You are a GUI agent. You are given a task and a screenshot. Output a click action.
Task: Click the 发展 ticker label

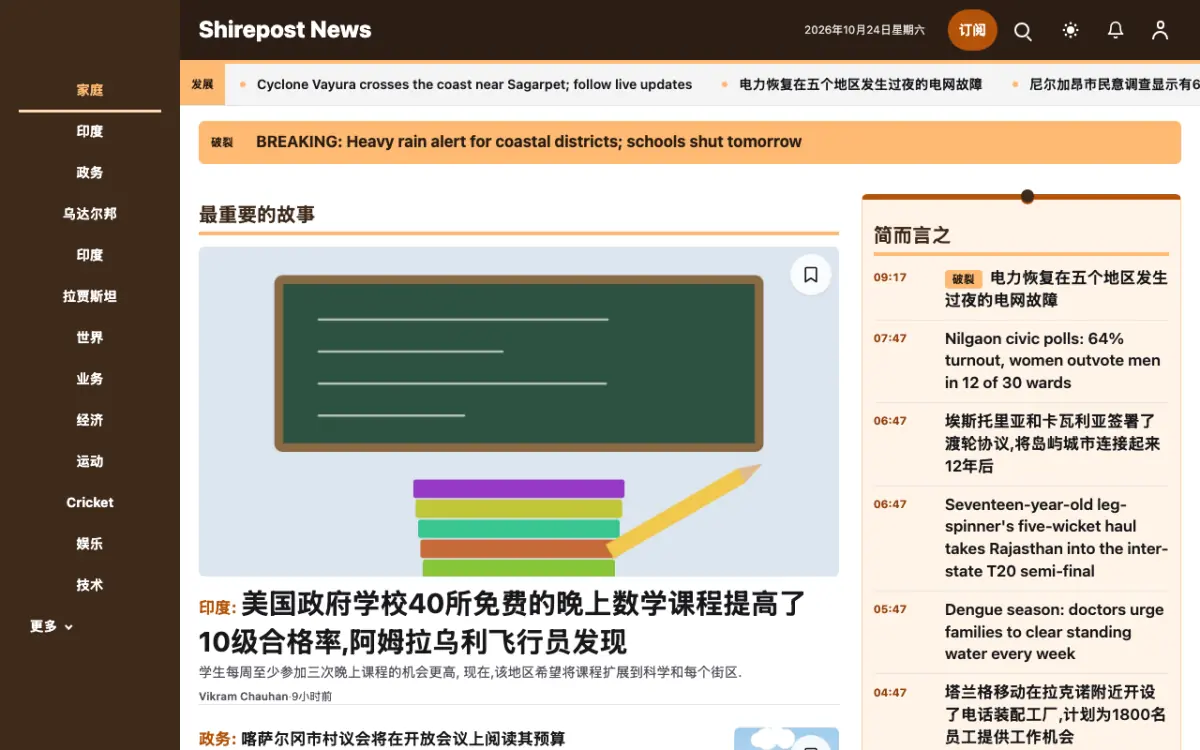coord(202,84)
